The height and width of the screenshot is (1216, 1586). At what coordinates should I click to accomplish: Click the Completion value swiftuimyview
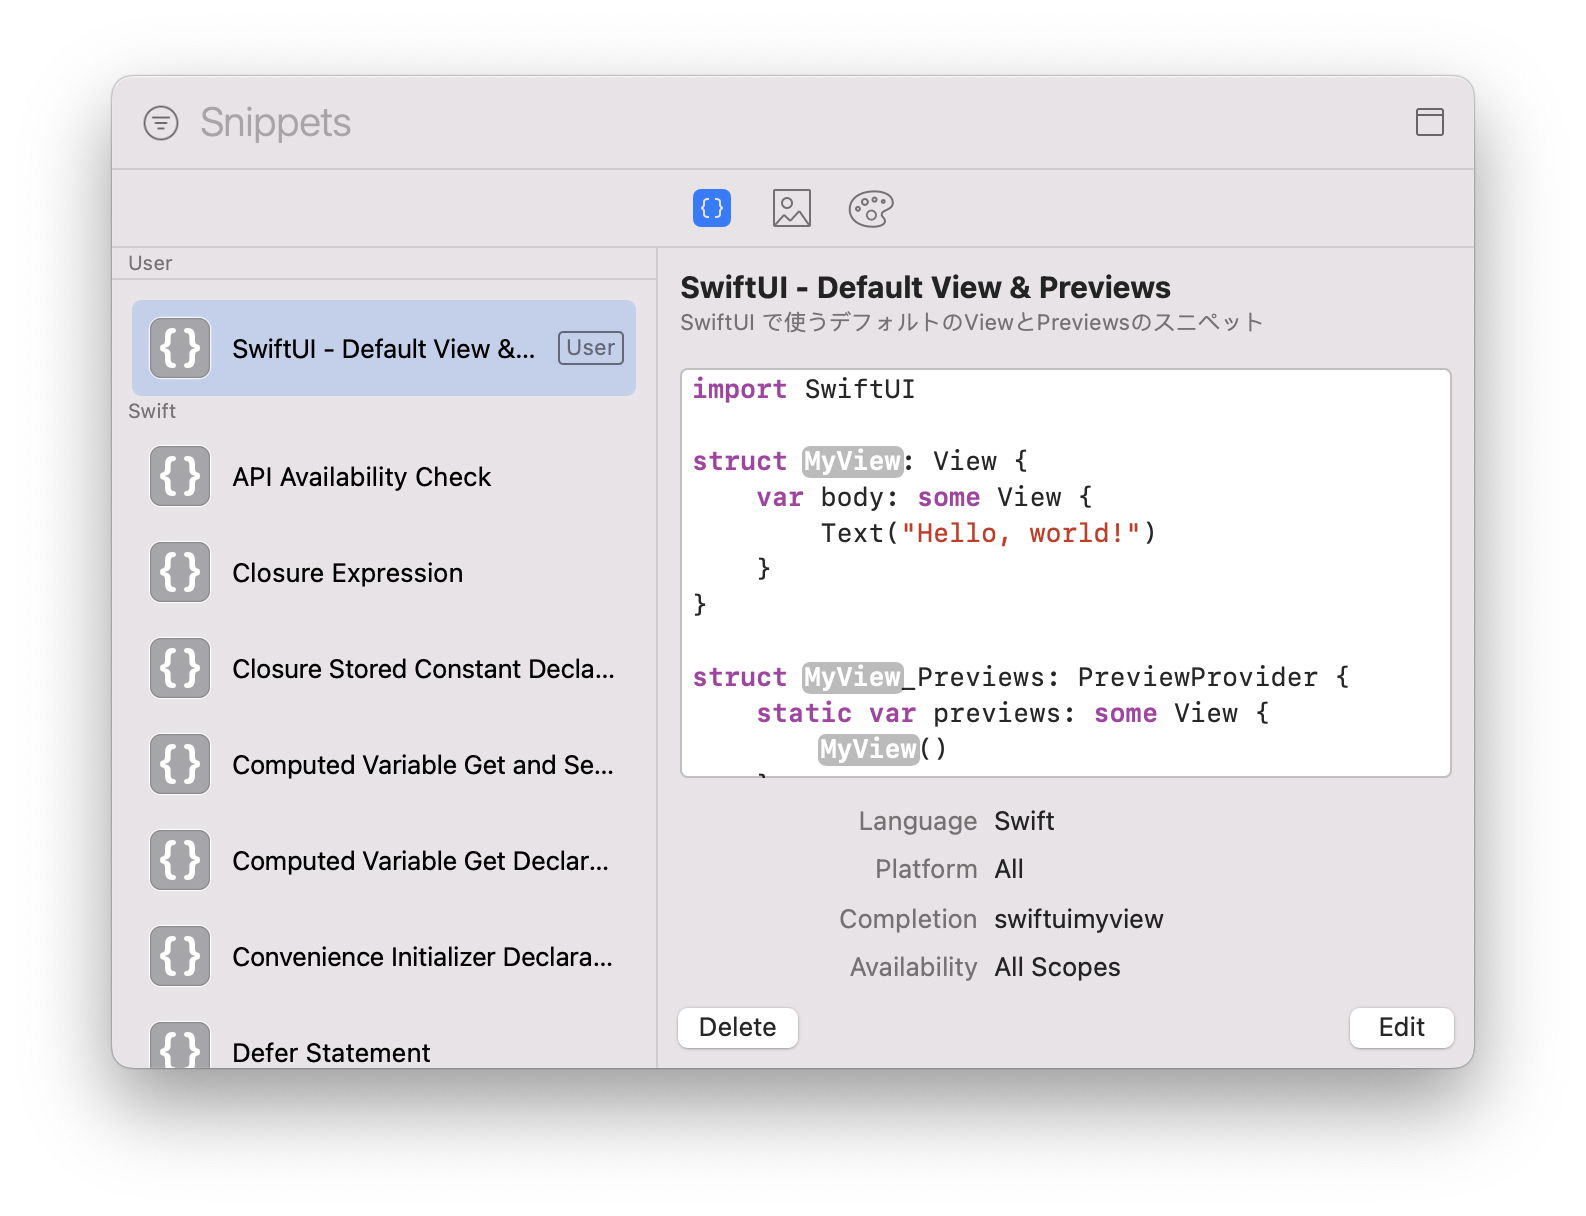click(1079, 919)
